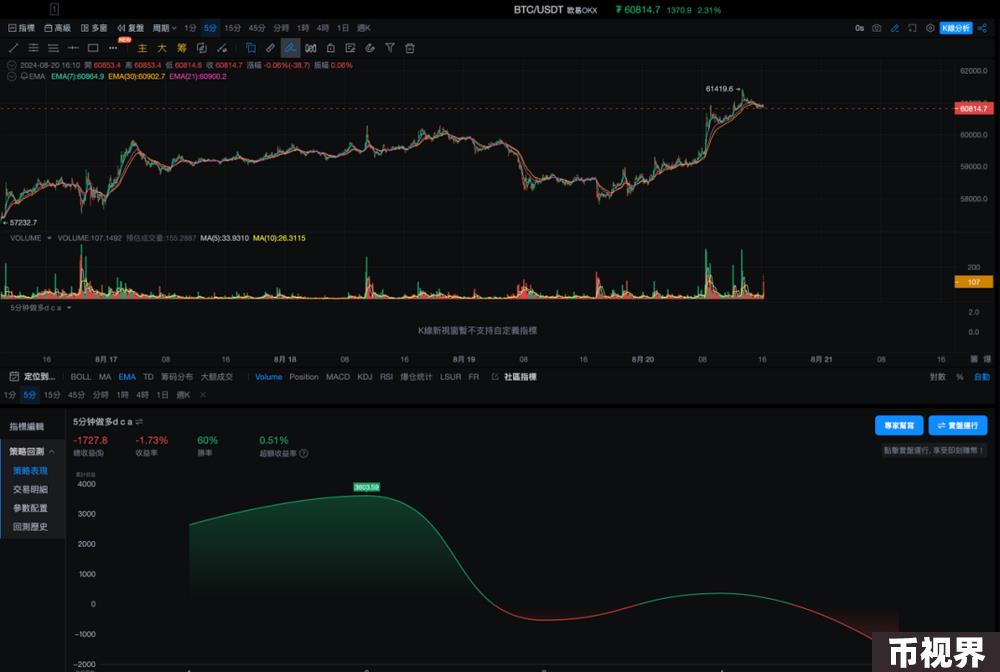This screenshot has height=672, width=1000.
Task: Open chart settings gear icon
Action: coord(930,28)
